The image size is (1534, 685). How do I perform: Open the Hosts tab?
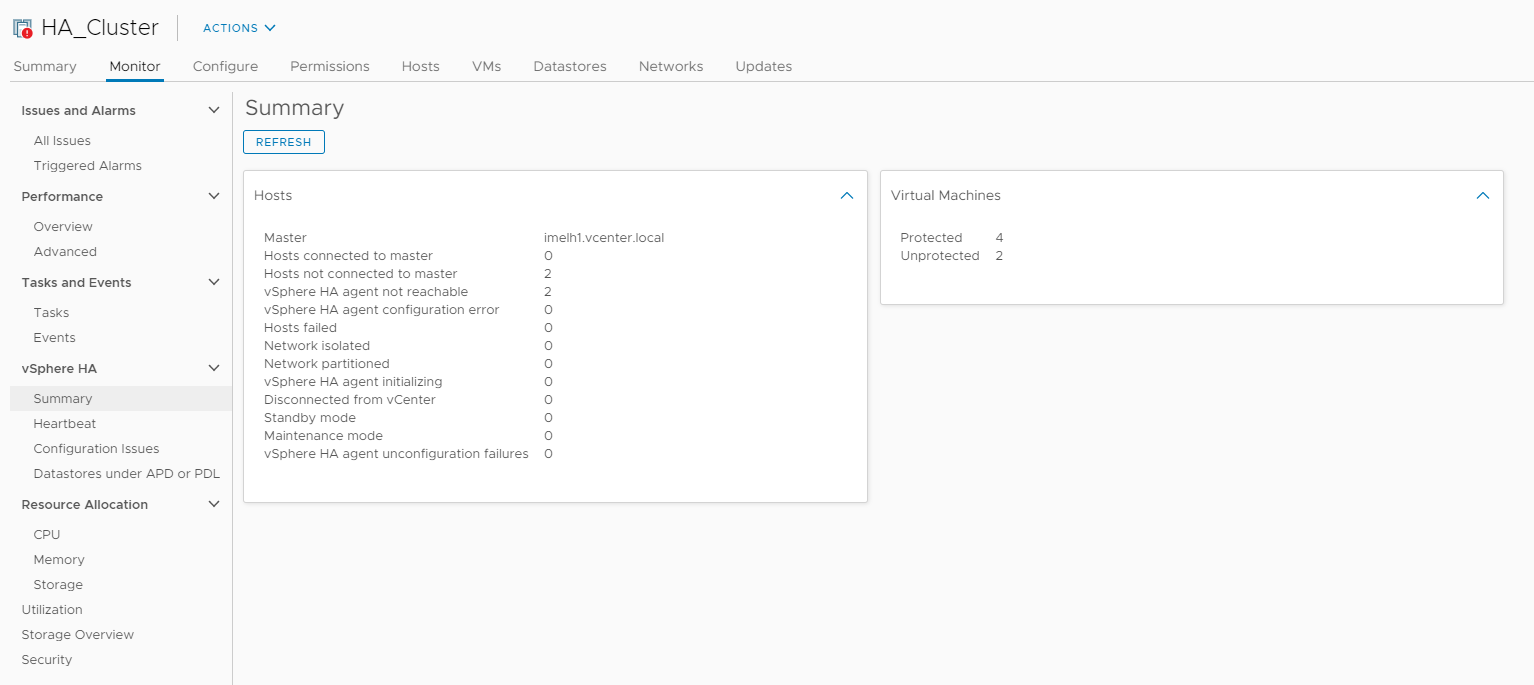tap(421, 66)
